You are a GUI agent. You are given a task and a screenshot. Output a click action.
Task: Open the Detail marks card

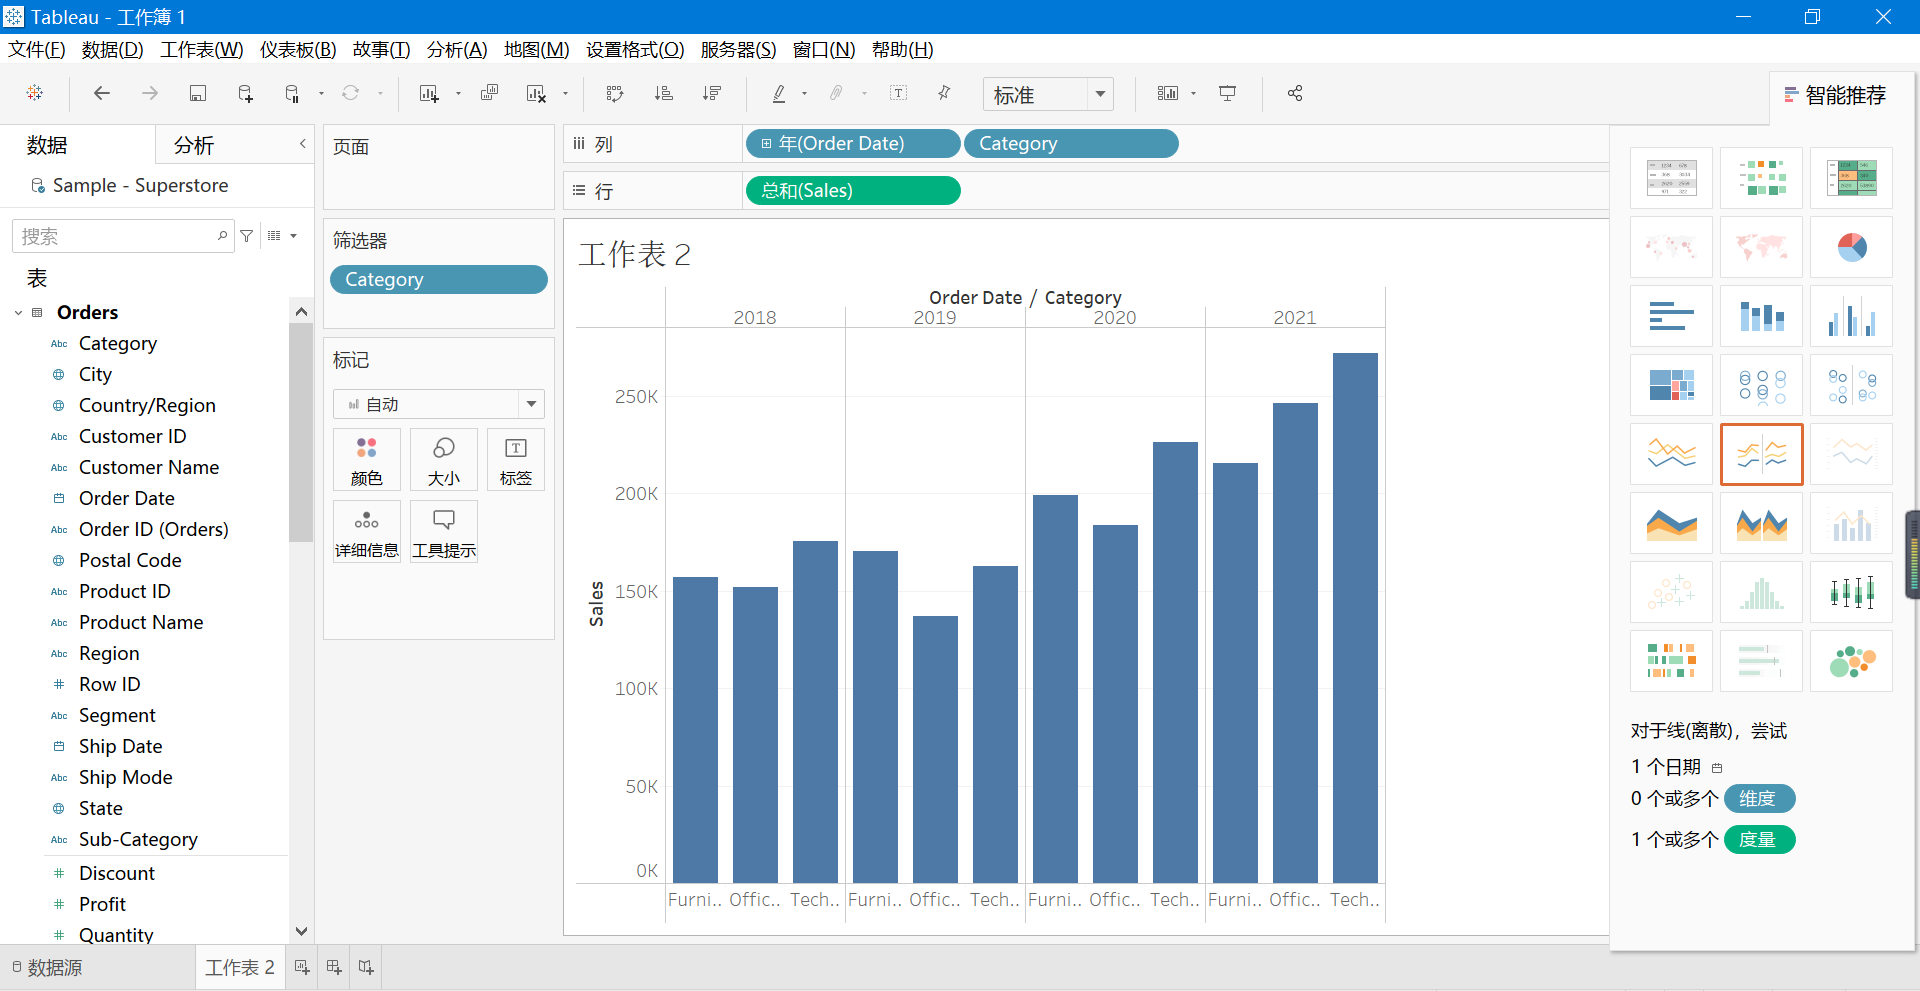[367, 532]
